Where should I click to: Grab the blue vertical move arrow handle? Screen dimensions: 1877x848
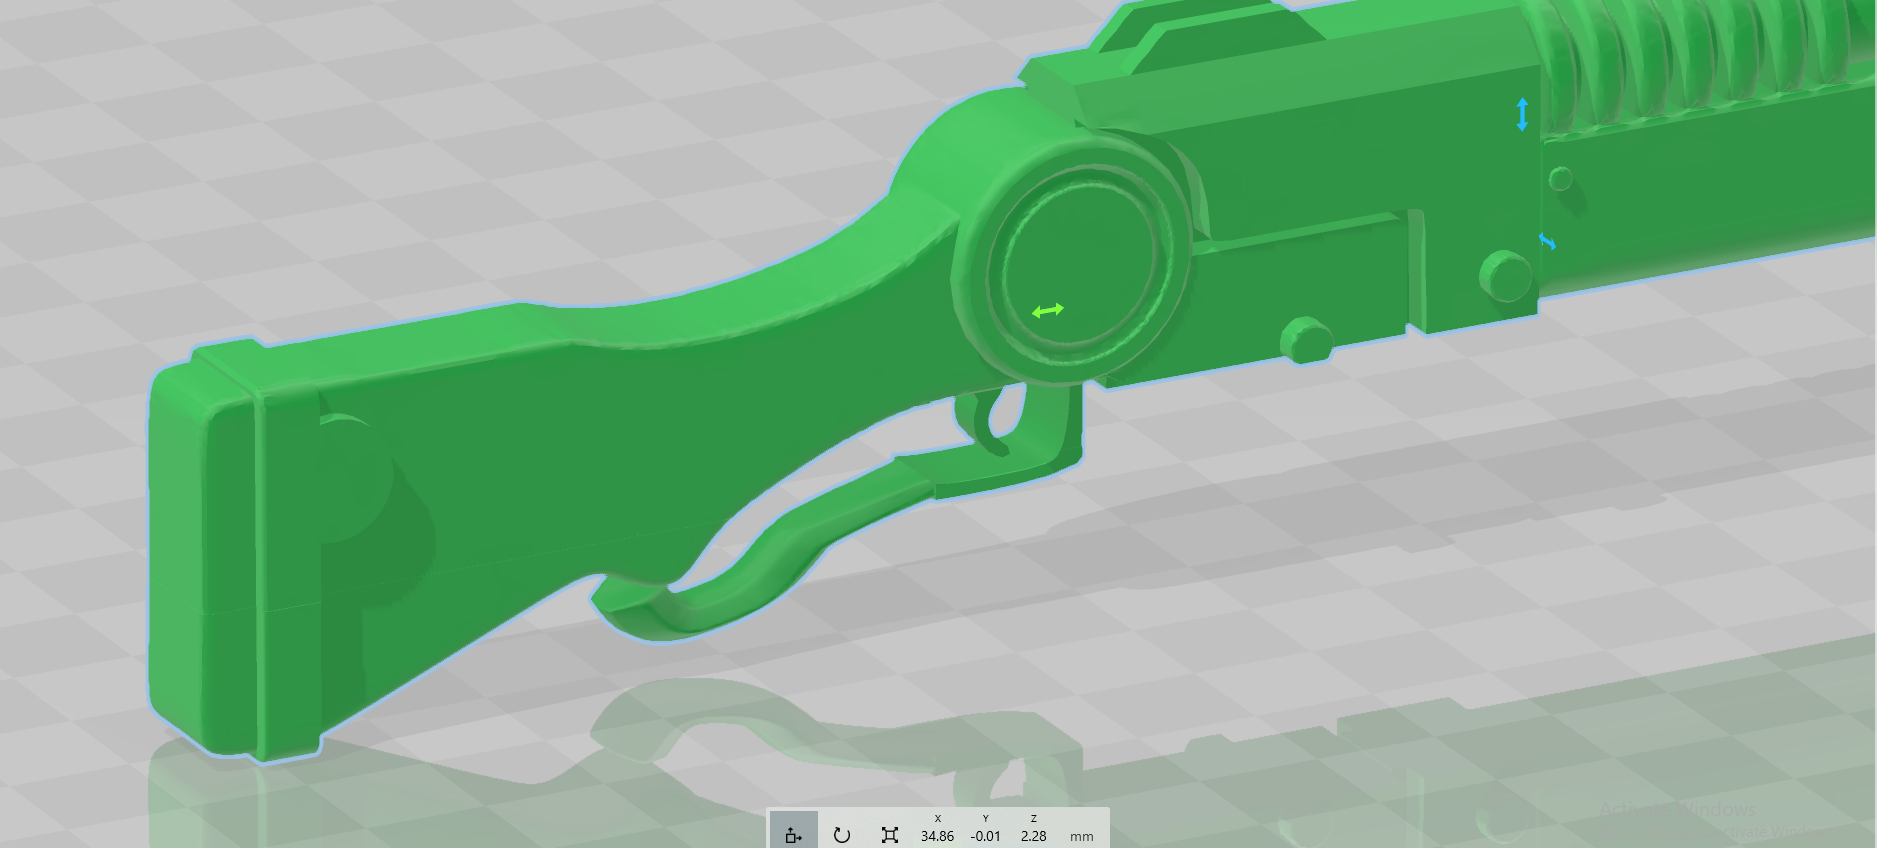(x=1522, y=114)
